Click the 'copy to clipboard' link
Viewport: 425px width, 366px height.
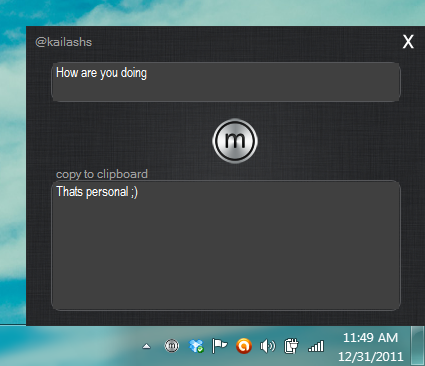(x=102, y=174)
